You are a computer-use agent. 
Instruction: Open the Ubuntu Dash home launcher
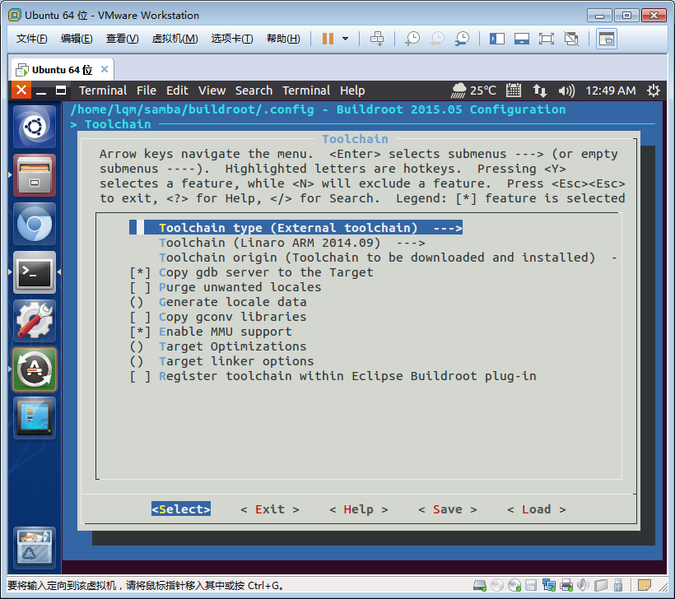(35, 130)
